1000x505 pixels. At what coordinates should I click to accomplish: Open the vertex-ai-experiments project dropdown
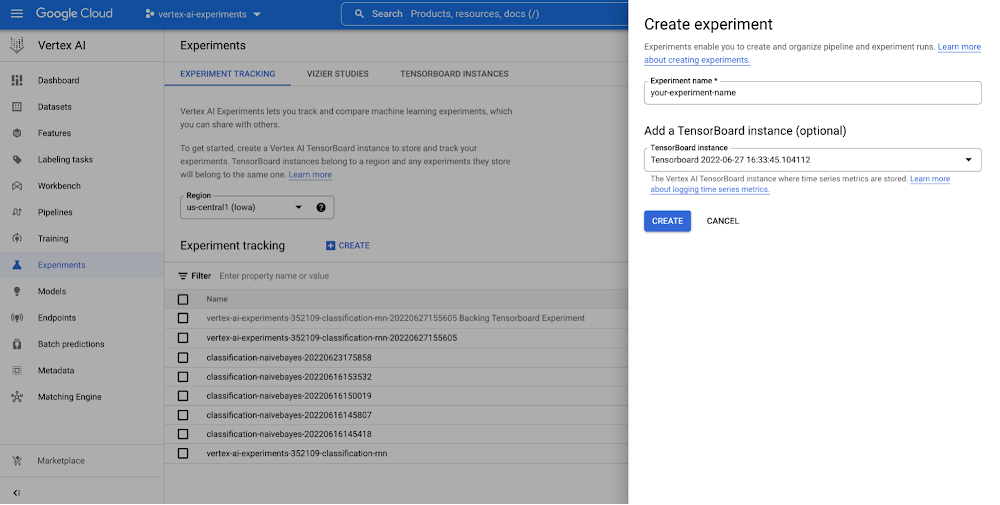click(203, 14)
